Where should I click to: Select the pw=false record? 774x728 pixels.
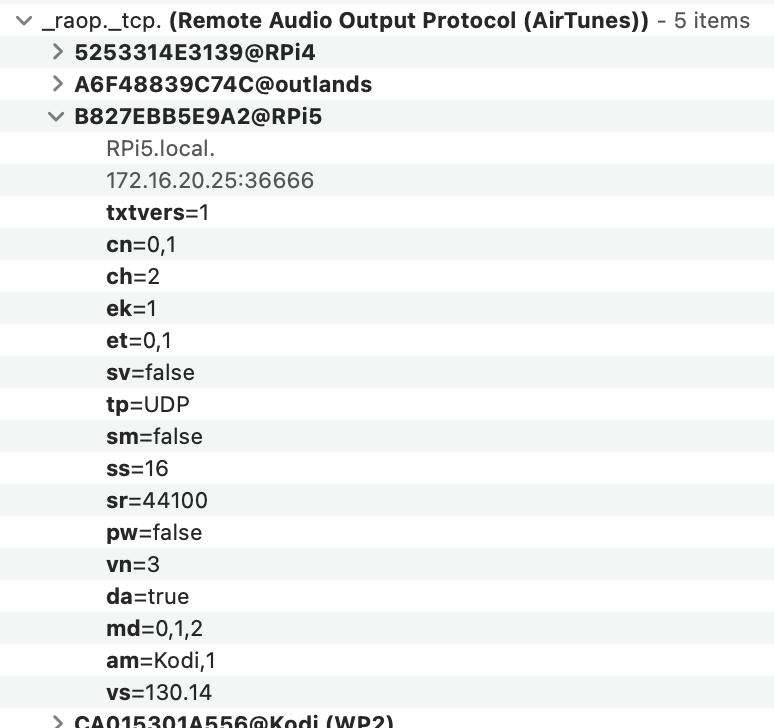[x=387, y=532]
